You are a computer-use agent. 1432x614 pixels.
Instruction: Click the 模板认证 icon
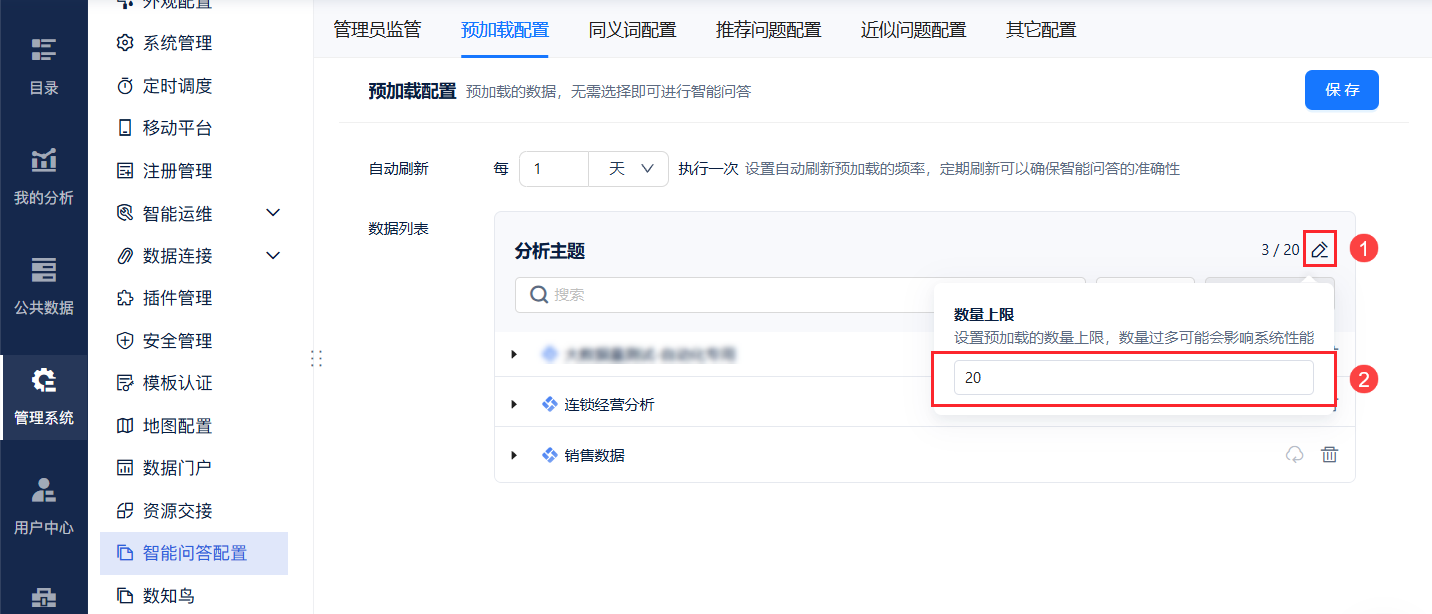pos(125,383)
